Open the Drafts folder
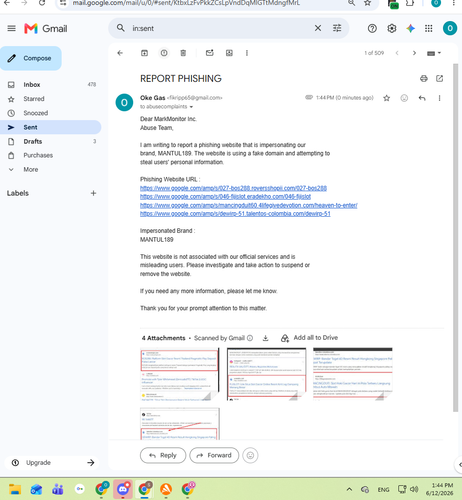Image resolution: width=462 pixels, height=500 pixels. pyautogui.click(x=51, y=141)
